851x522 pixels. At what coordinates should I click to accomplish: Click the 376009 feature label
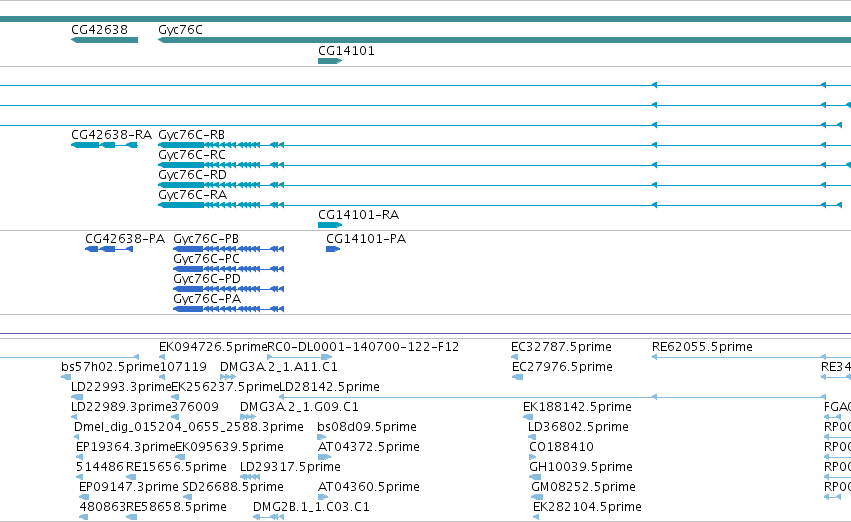click(x=195, y=407)
